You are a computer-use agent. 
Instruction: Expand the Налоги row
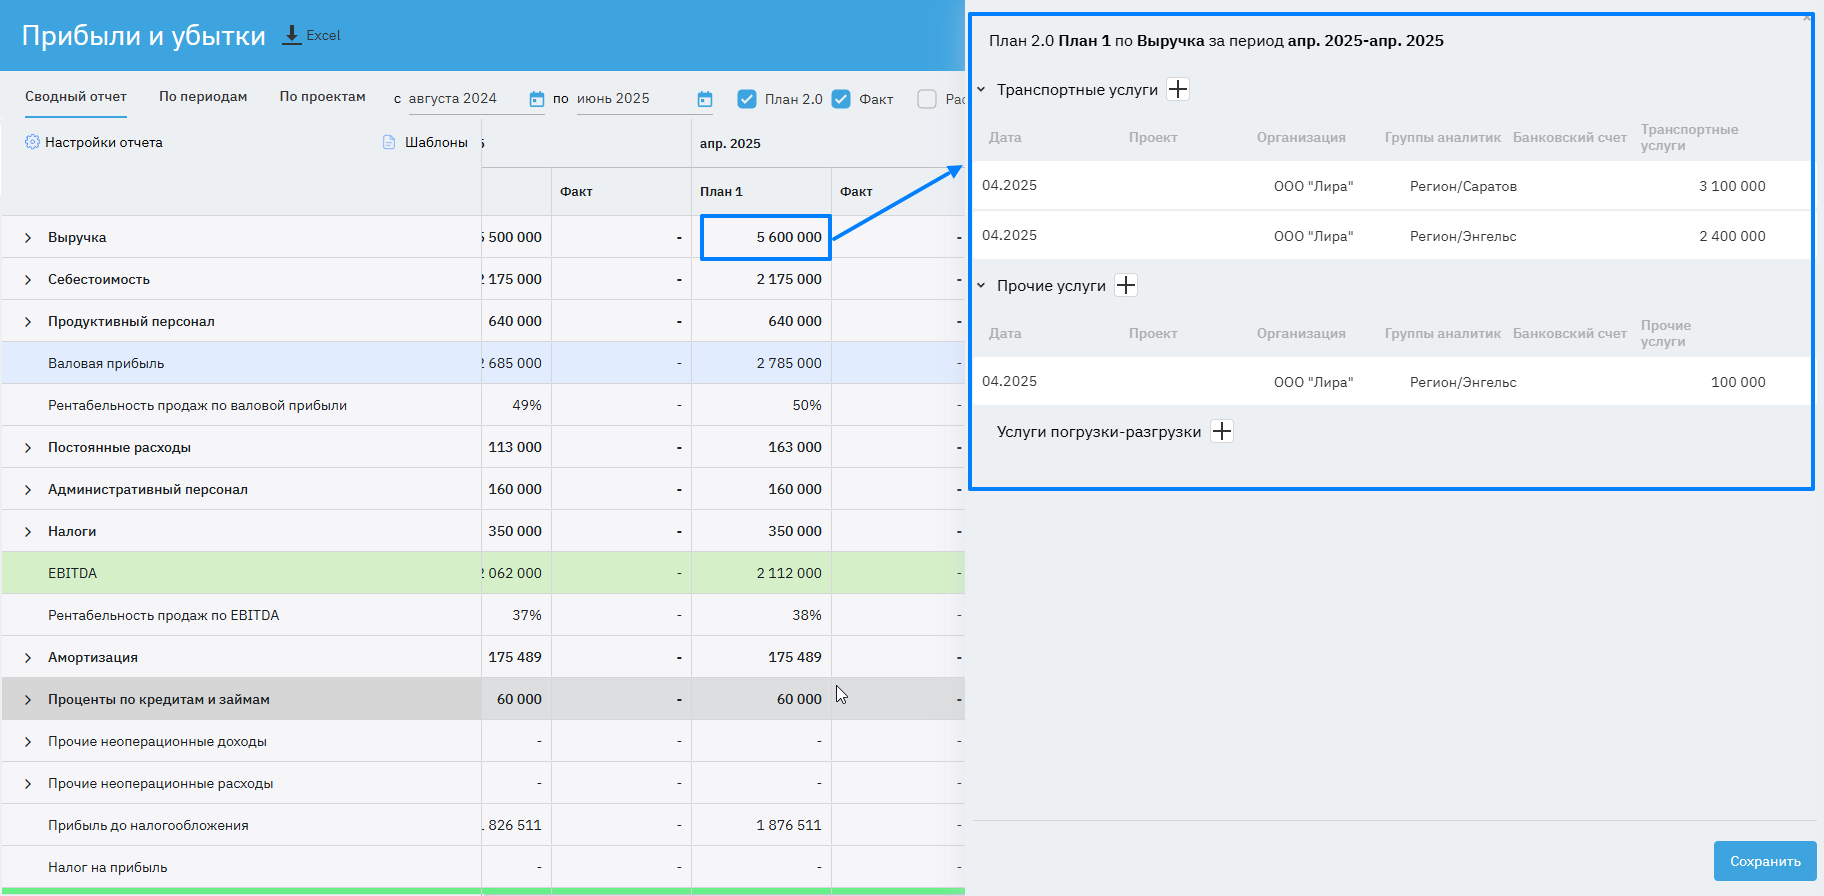pos(28,532)
